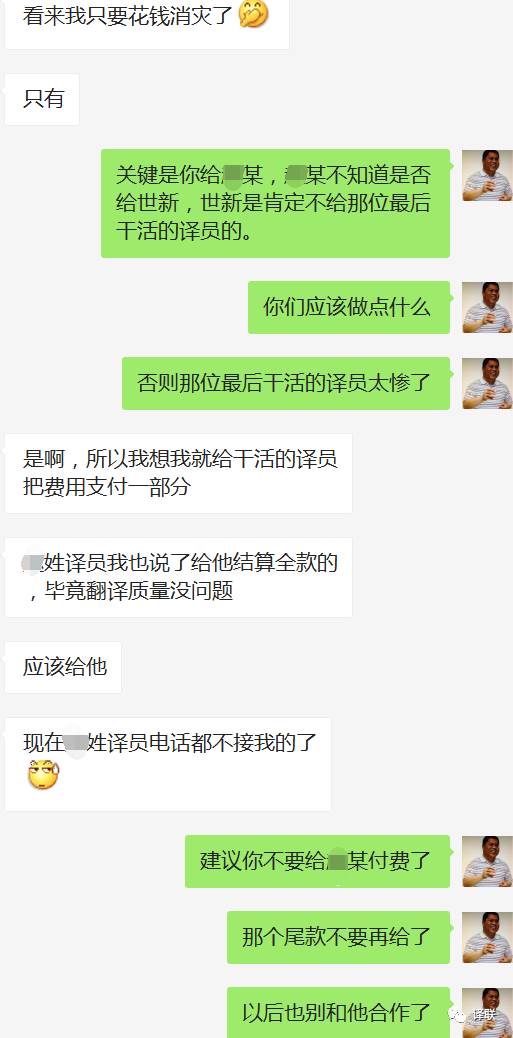Click the glasses emoji under 现在姓译员 message

point(43,775)
